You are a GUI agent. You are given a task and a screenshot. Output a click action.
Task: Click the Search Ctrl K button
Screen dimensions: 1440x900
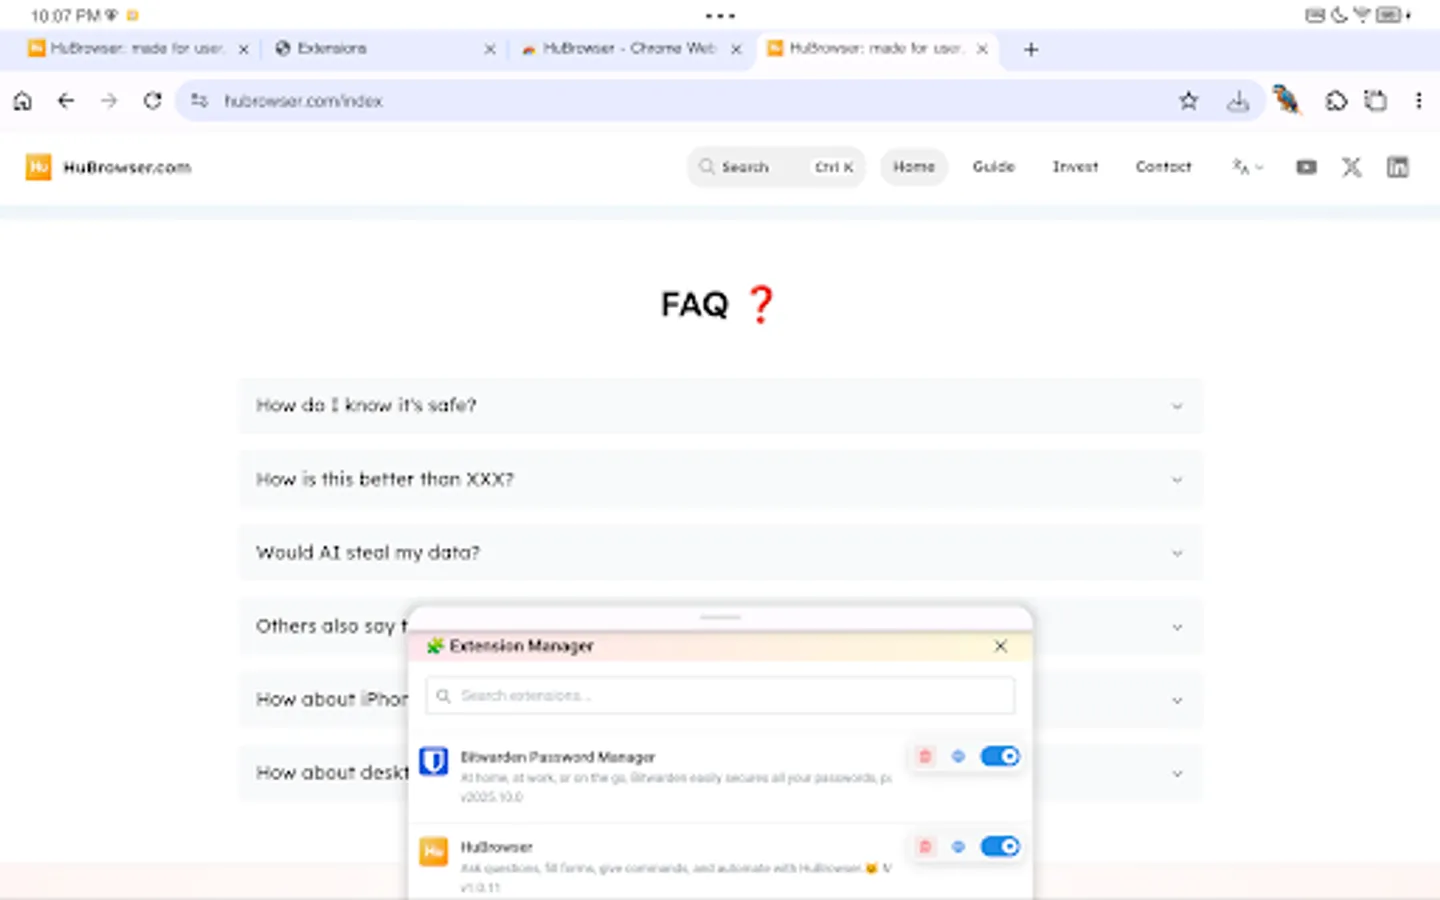[x=776, y=167]
